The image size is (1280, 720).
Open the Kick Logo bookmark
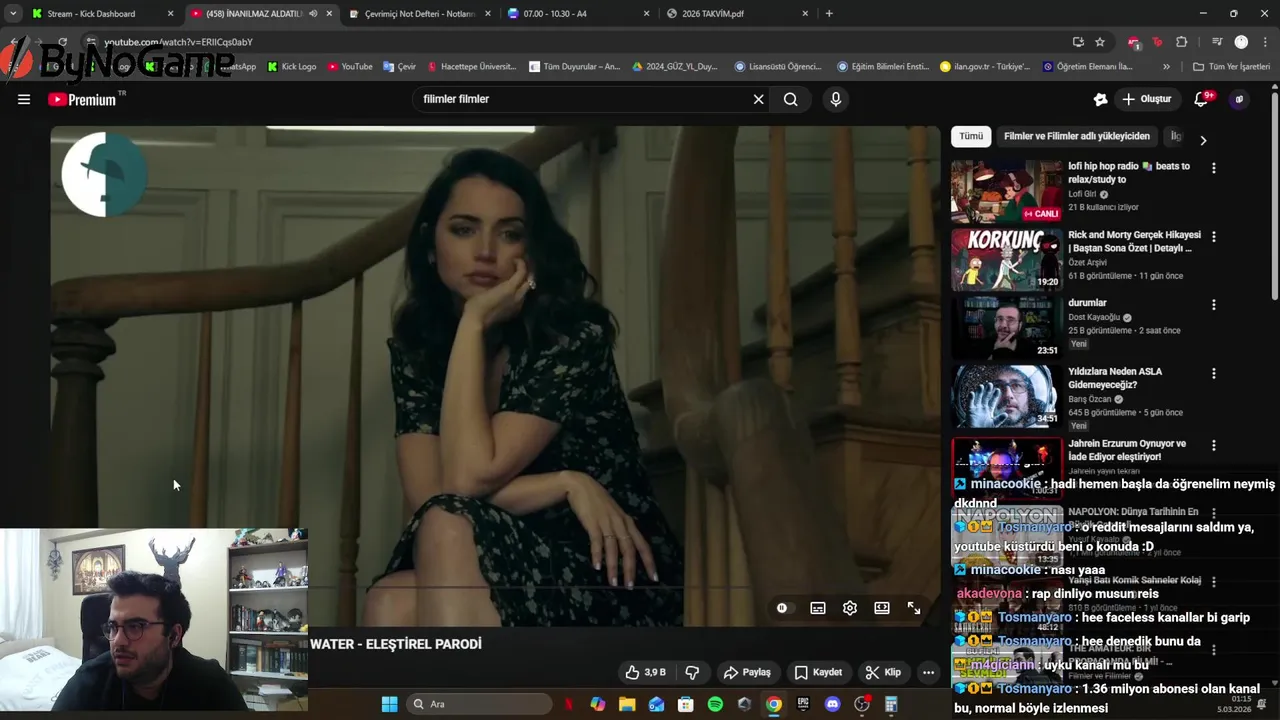pos(291,67)
